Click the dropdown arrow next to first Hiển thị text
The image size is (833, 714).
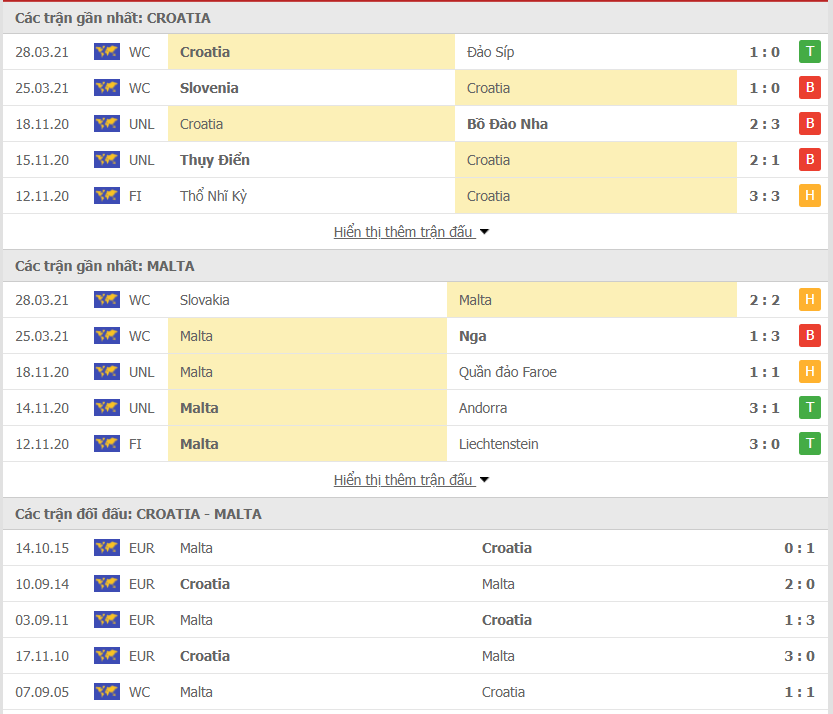(484, 231)
